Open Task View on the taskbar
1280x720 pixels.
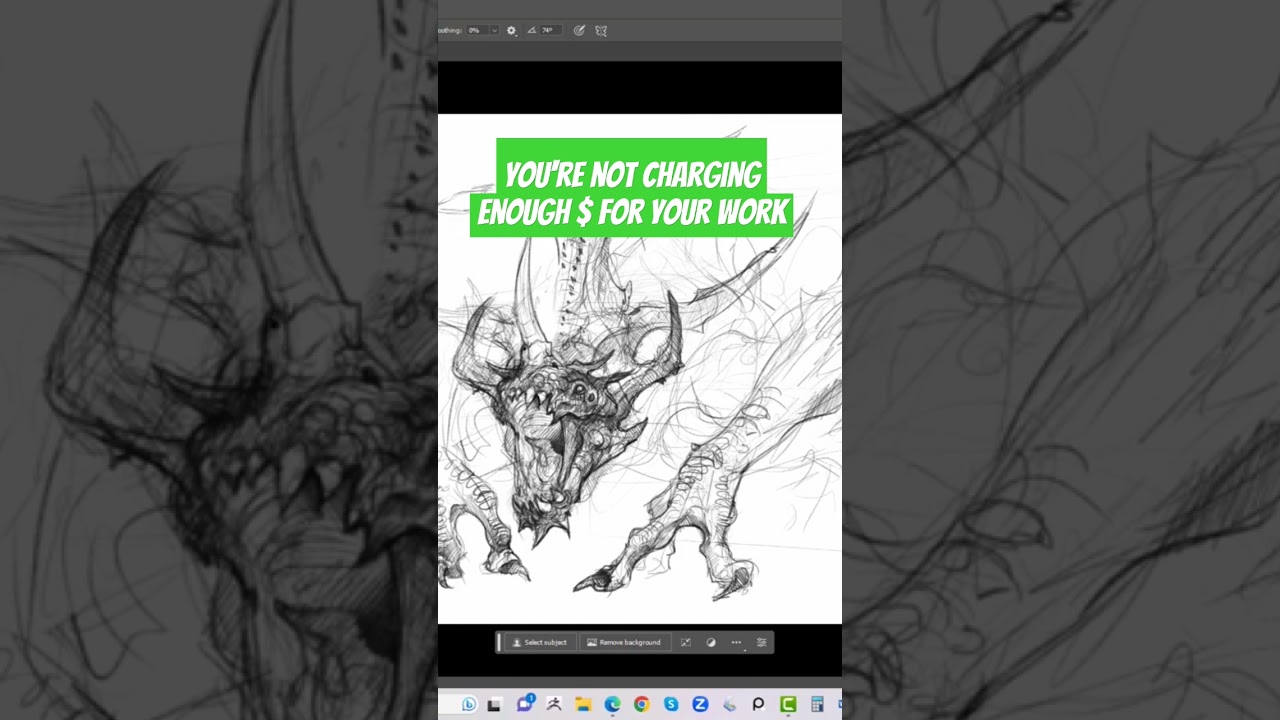point(494,705)
